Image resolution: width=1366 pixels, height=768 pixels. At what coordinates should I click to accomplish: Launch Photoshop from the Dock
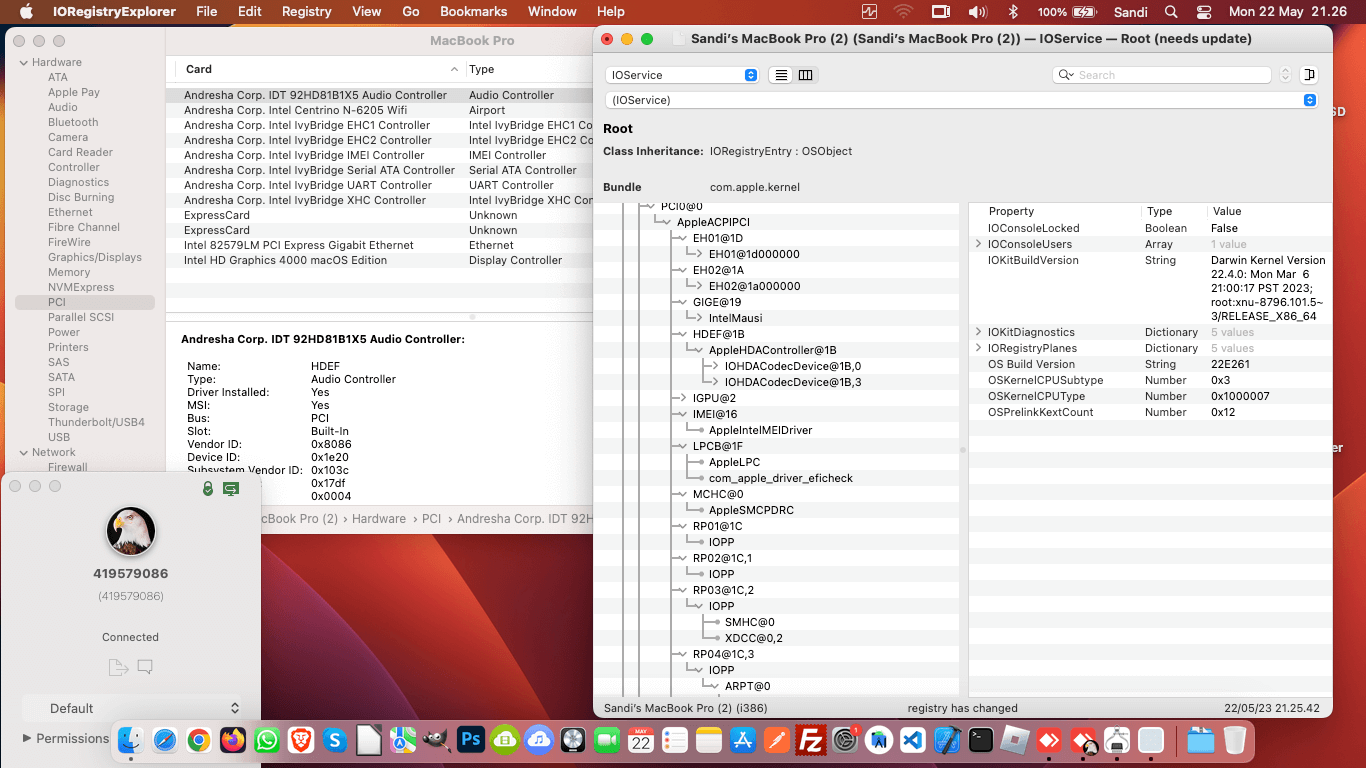click(x=471, y=740)
